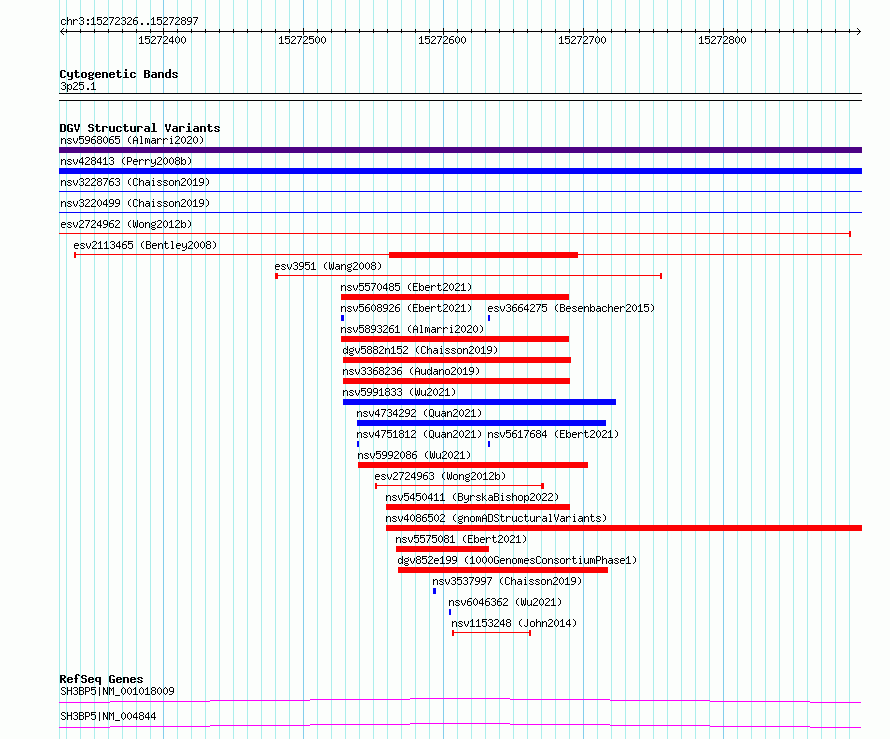Click the second esv2724963 (Wong2012b) label
Viewport: 890px width, 739px height.
440,476
